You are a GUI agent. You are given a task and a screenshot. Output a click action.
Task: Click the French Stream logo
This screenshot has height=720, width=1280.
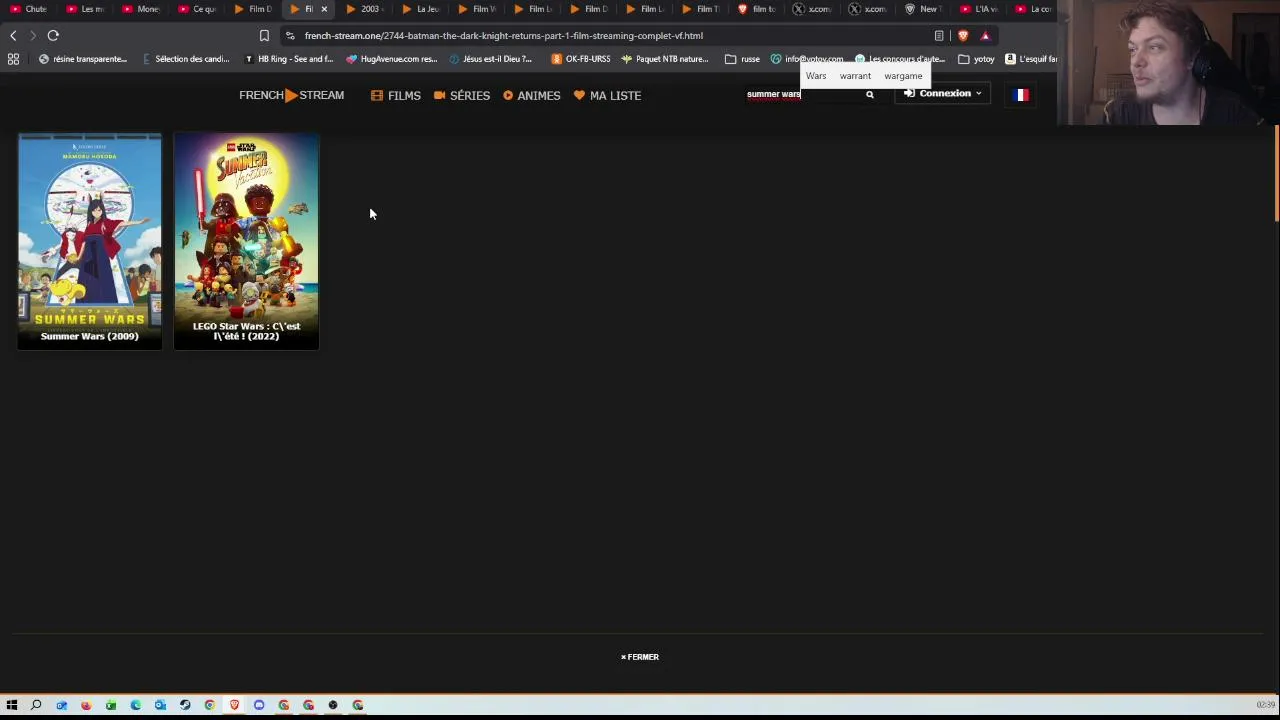click(x=291, y=95)
